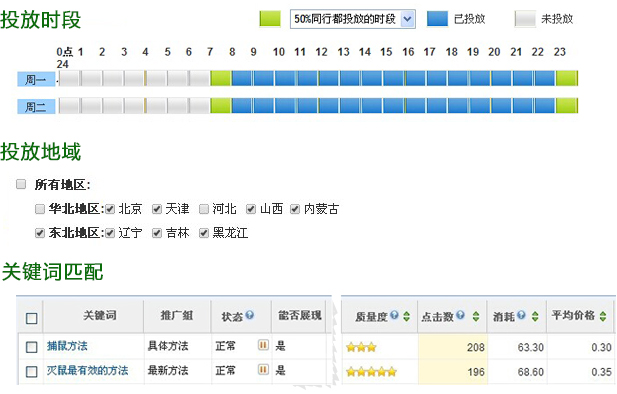Click the five-star rating of 灭鼠最有效的方法
This screenshot has width=617, height=394.
[x=371, y=372]
